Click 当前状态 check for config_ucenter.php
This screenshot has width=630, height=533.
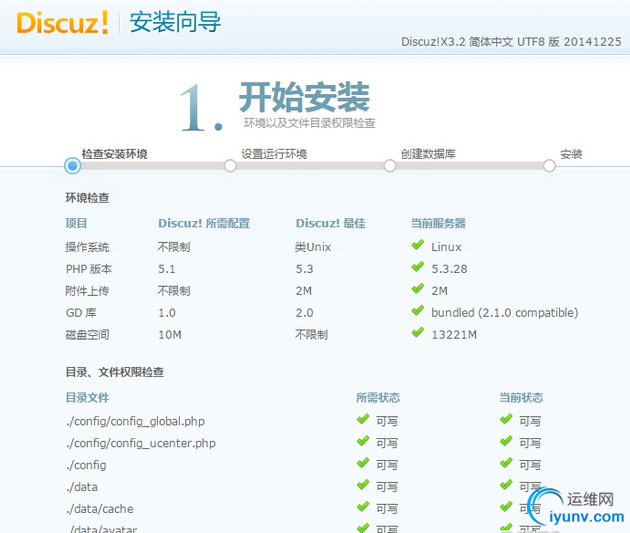tap(506, 441)
